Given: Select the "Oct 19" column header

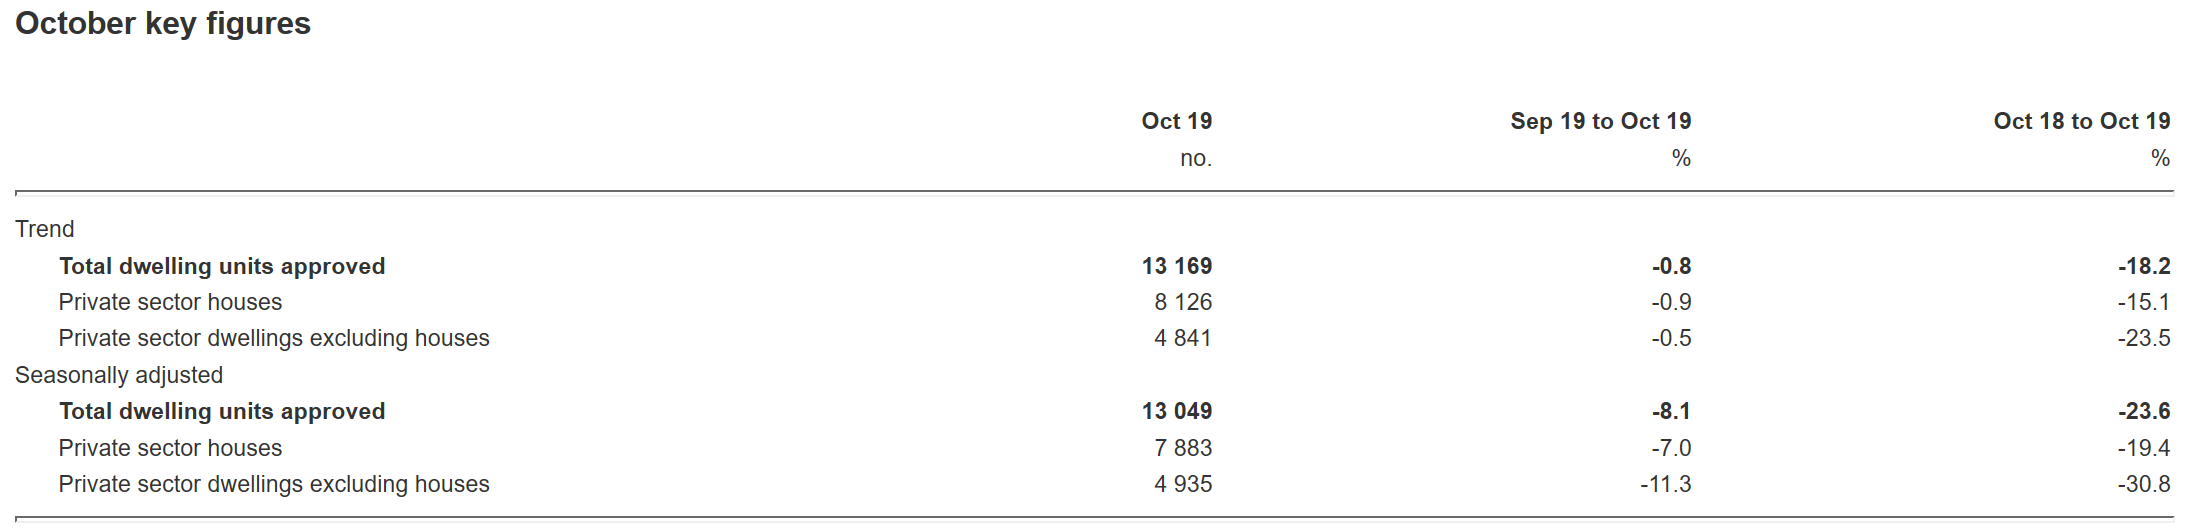Looking at the screenshot, I should tap(1176, 121).
